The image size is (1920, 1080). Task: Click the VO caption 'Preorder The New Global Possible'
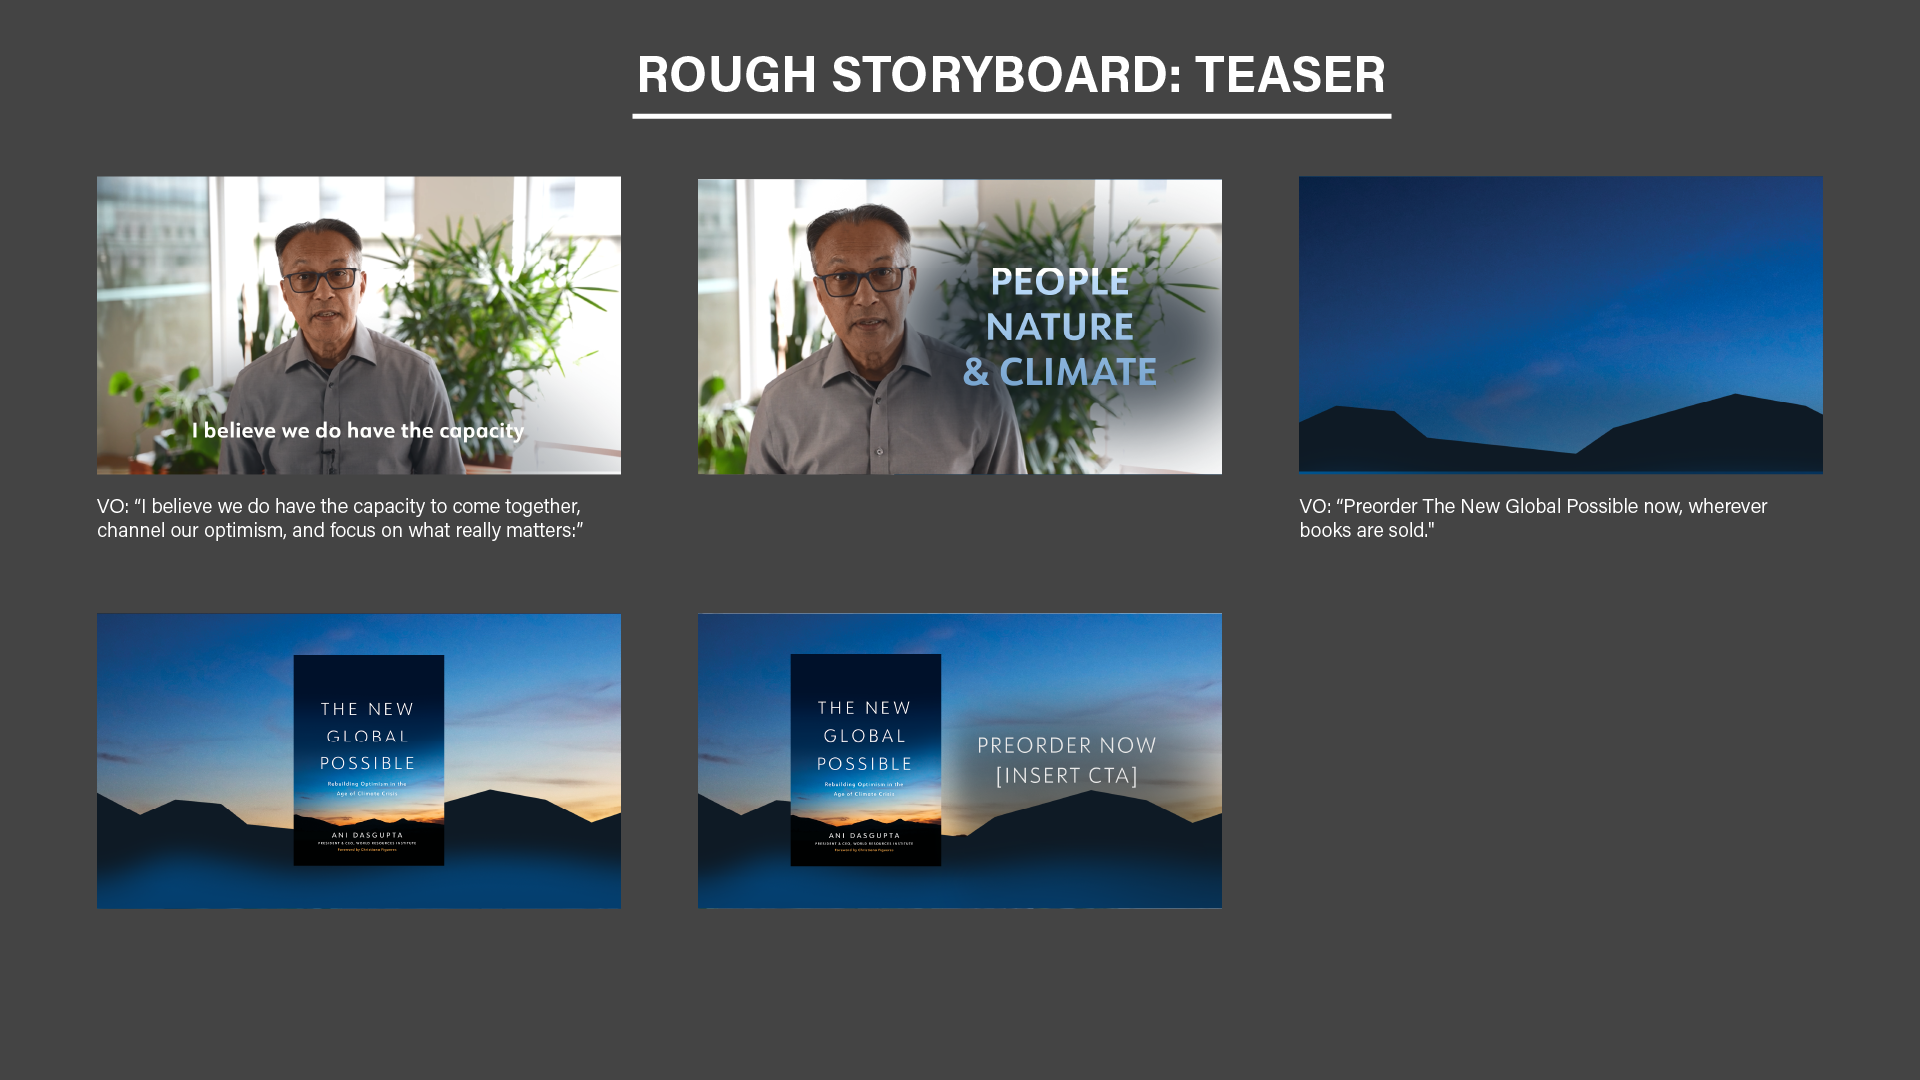point(1533,518)
